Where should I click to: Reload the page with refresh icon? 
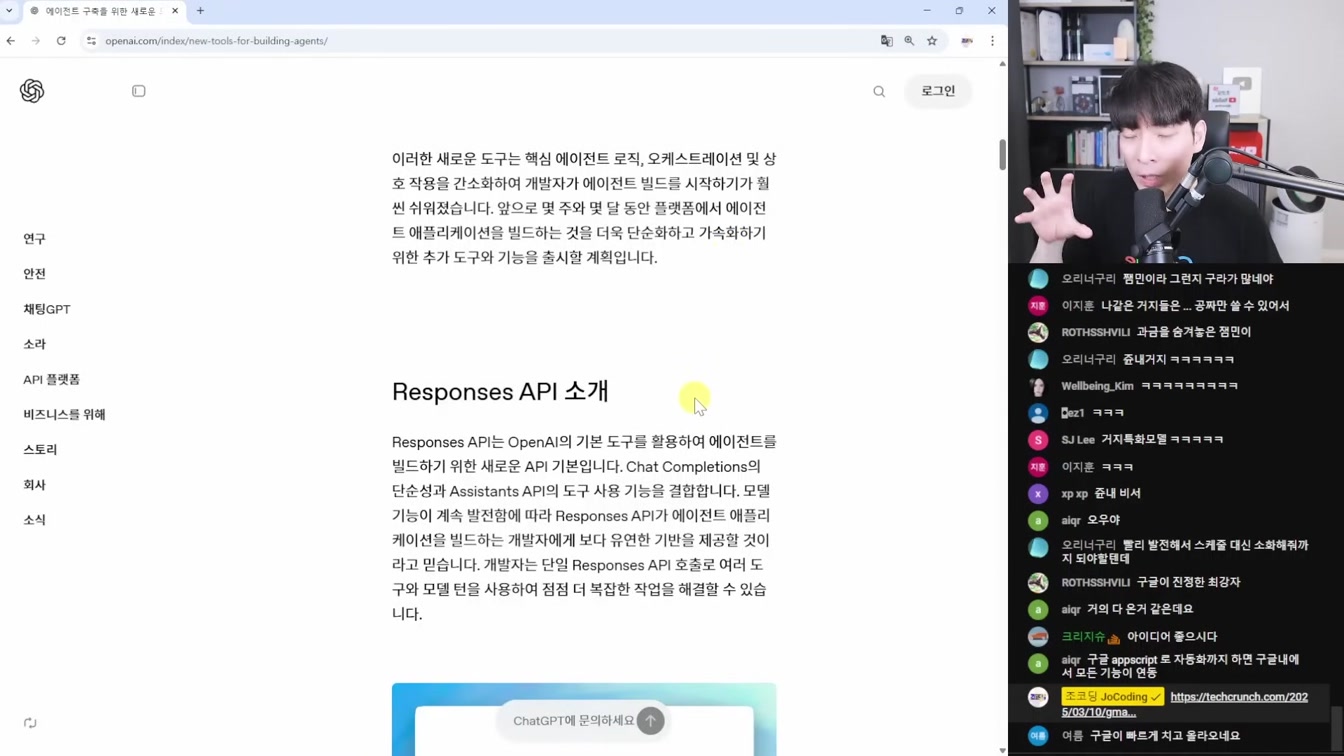tap(61, 41)
